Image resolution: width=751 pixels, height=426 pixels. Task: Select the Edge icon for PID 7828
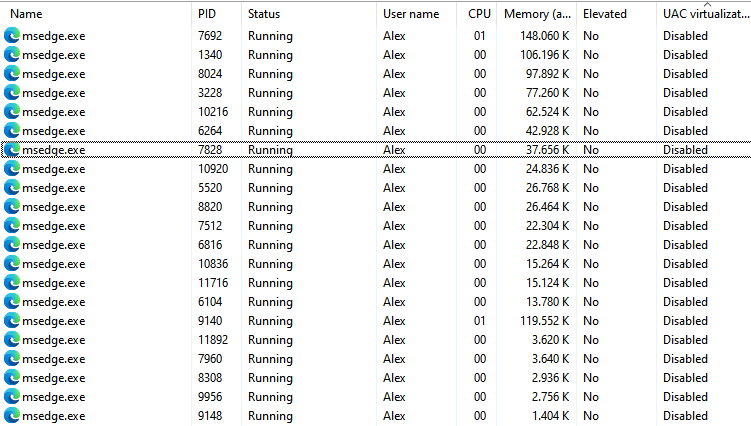tap(12, 150)
